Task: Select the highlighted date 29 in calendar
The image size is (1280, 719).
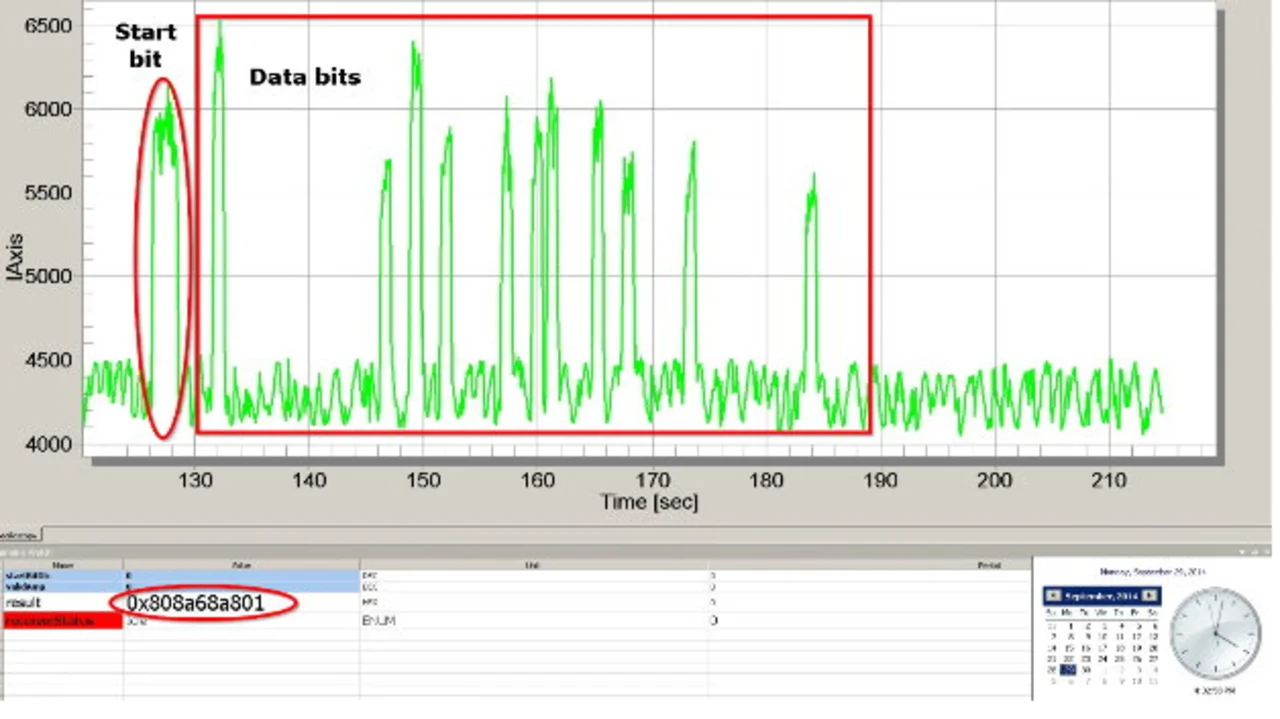Action: tap(1069, 670)
